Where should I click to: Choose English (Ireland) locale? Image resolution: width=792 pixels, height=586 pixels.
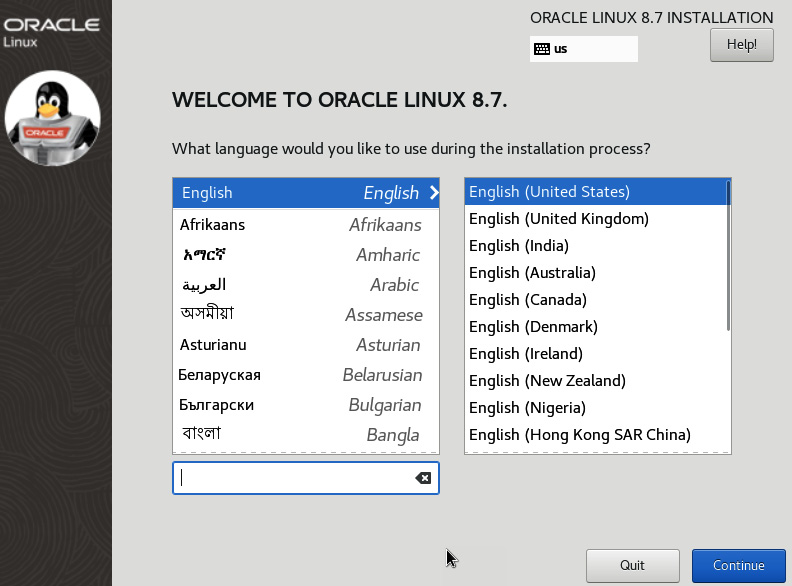pyautogui.click(x=596, y=354)
